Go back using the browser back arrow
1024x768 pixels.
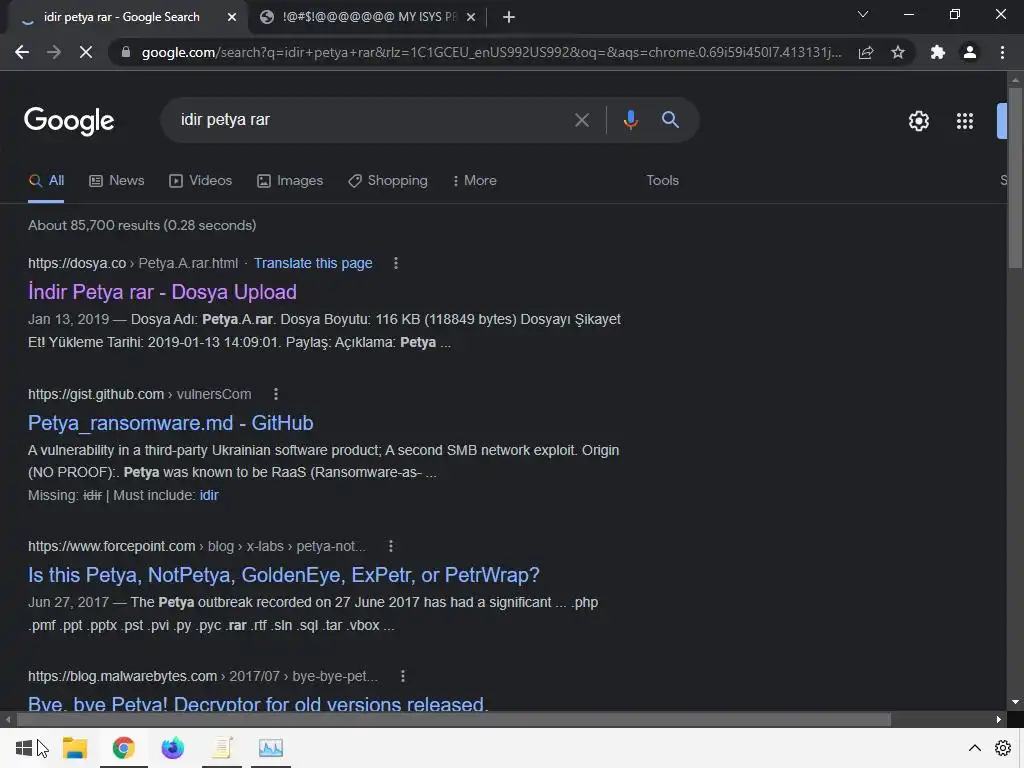coord(22,52)
